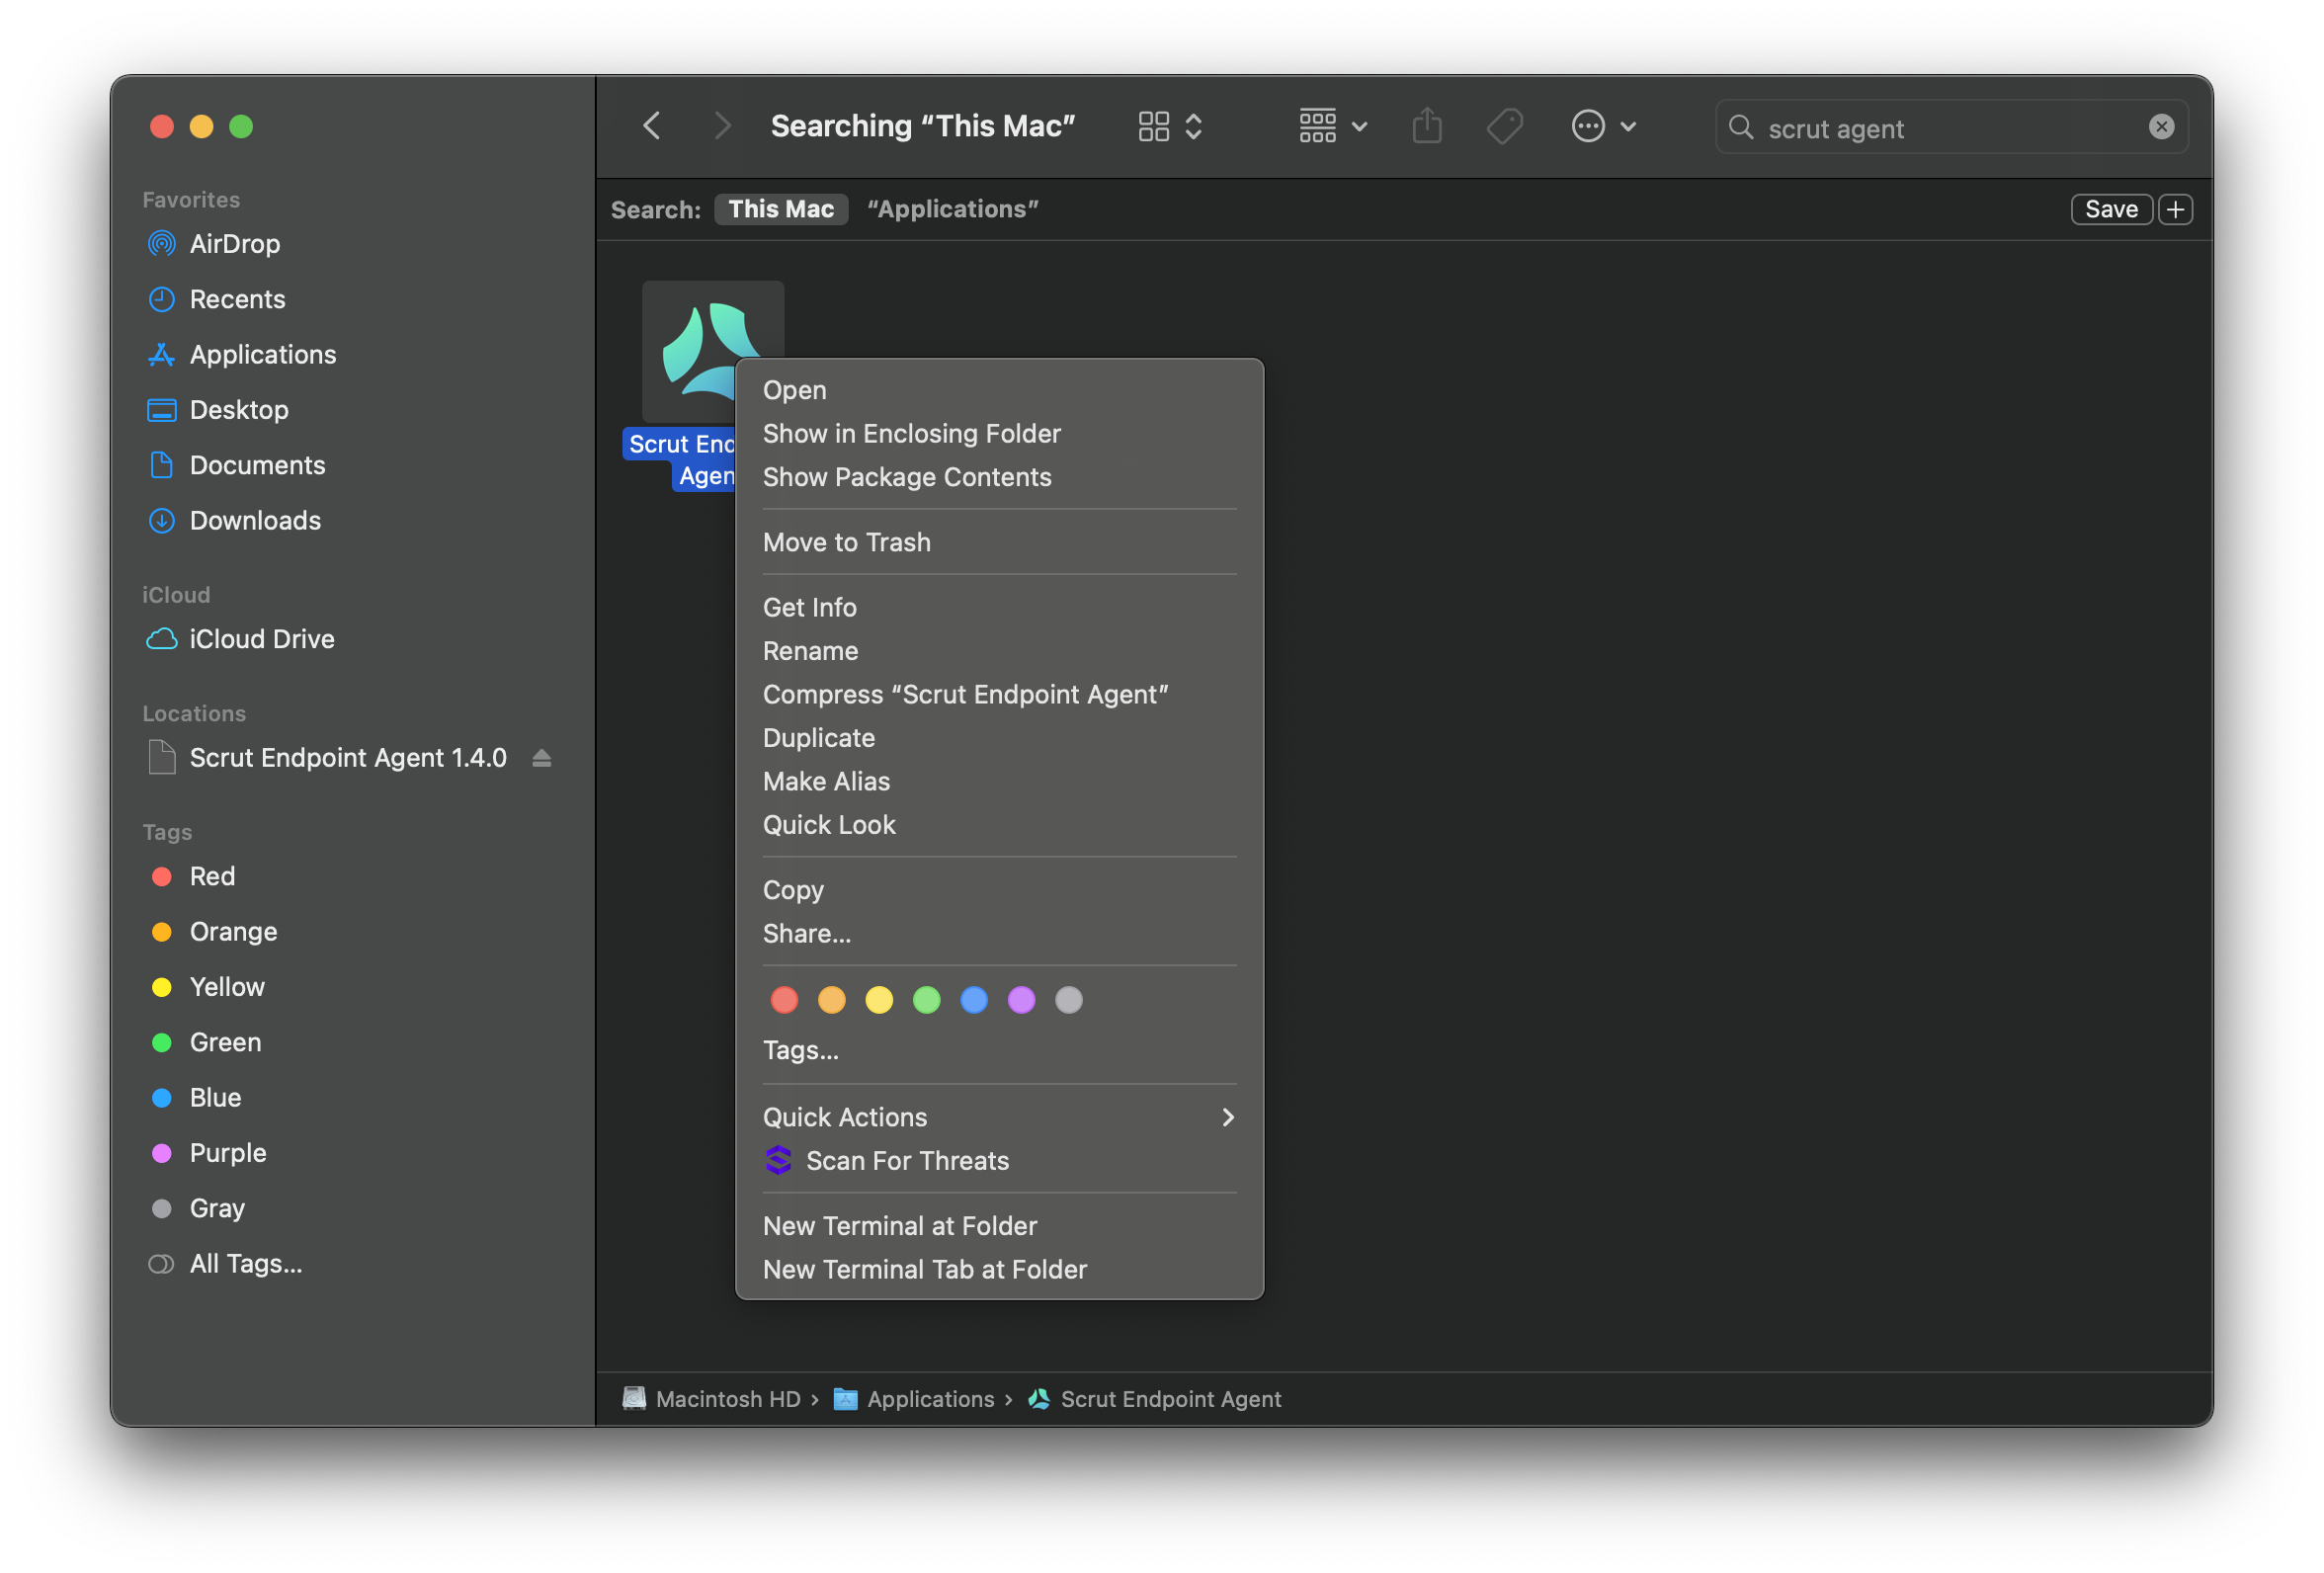This screenshot has width=2324, height=1573.
Task: Click the magnifying glass search icon
Action: (1740, 127)
